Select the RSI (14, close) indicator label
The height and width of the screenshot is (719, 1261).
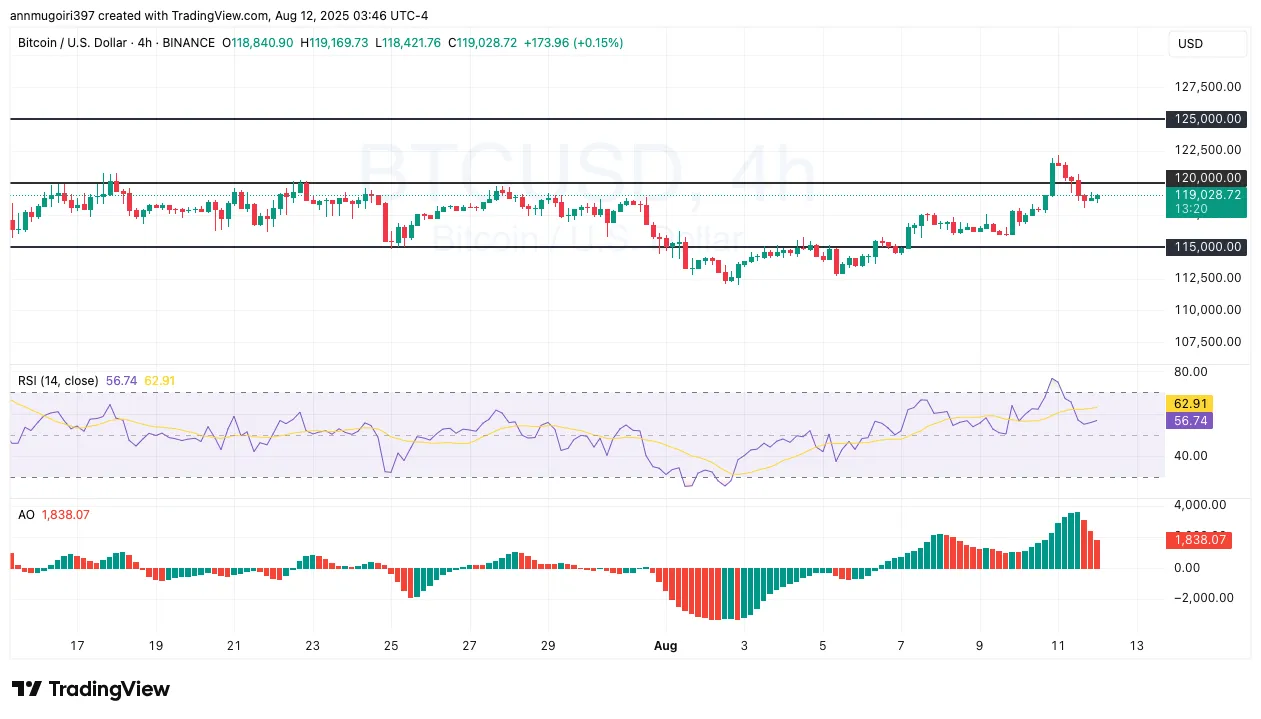click(56, 381)
